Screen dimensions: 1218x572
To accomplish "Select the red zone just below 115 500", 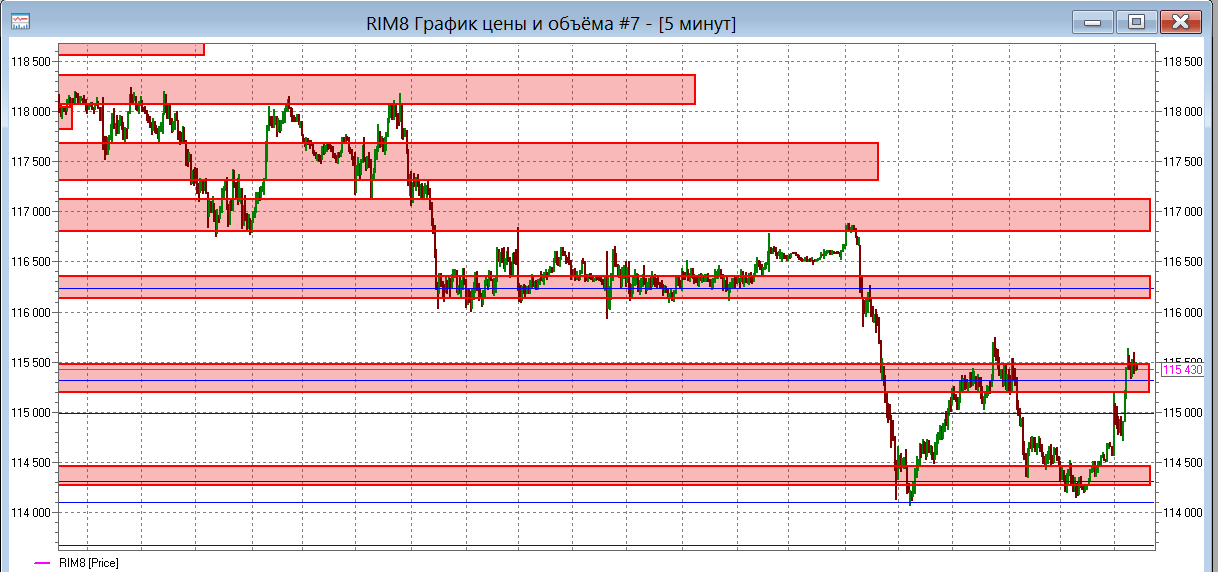I will [x=604, y=378].
